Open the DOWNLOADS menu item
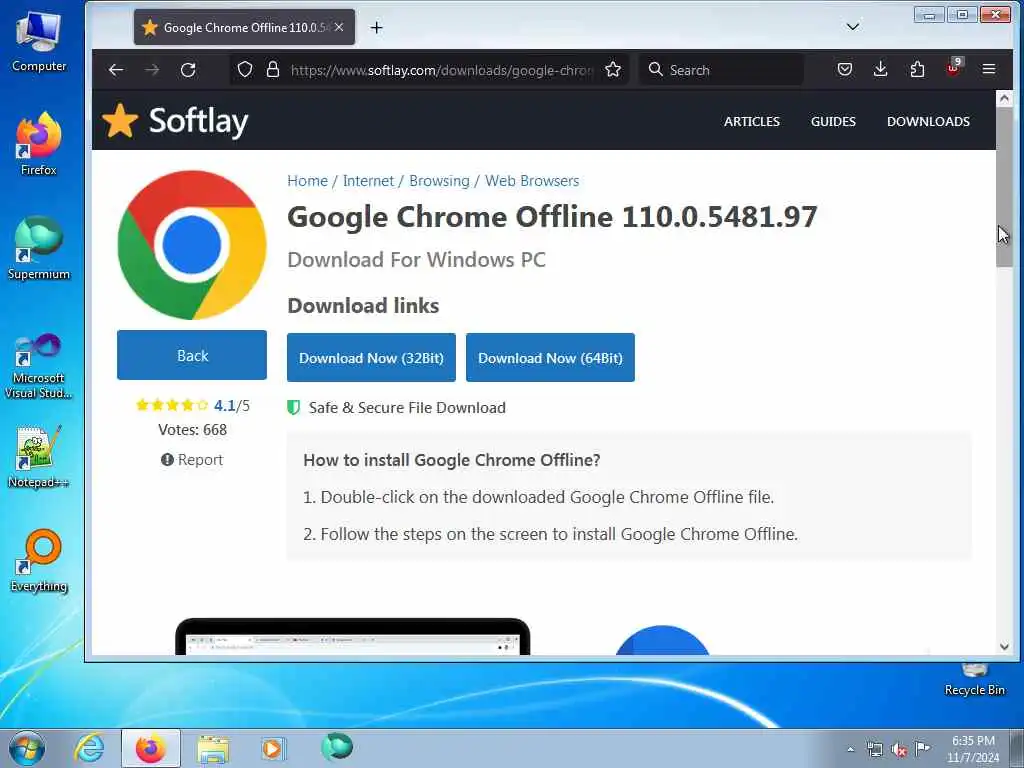The image size is (1024, 768). click(x=928, y=121)
